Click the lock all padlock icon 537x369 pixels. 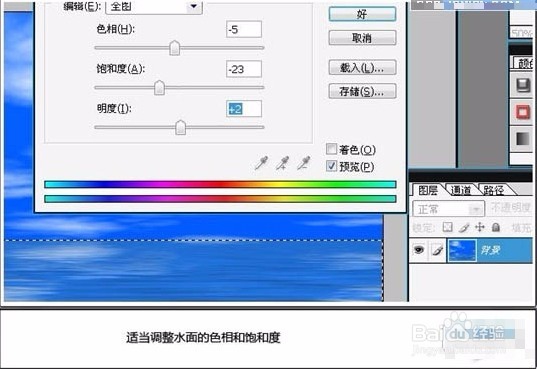pos(496,227)
